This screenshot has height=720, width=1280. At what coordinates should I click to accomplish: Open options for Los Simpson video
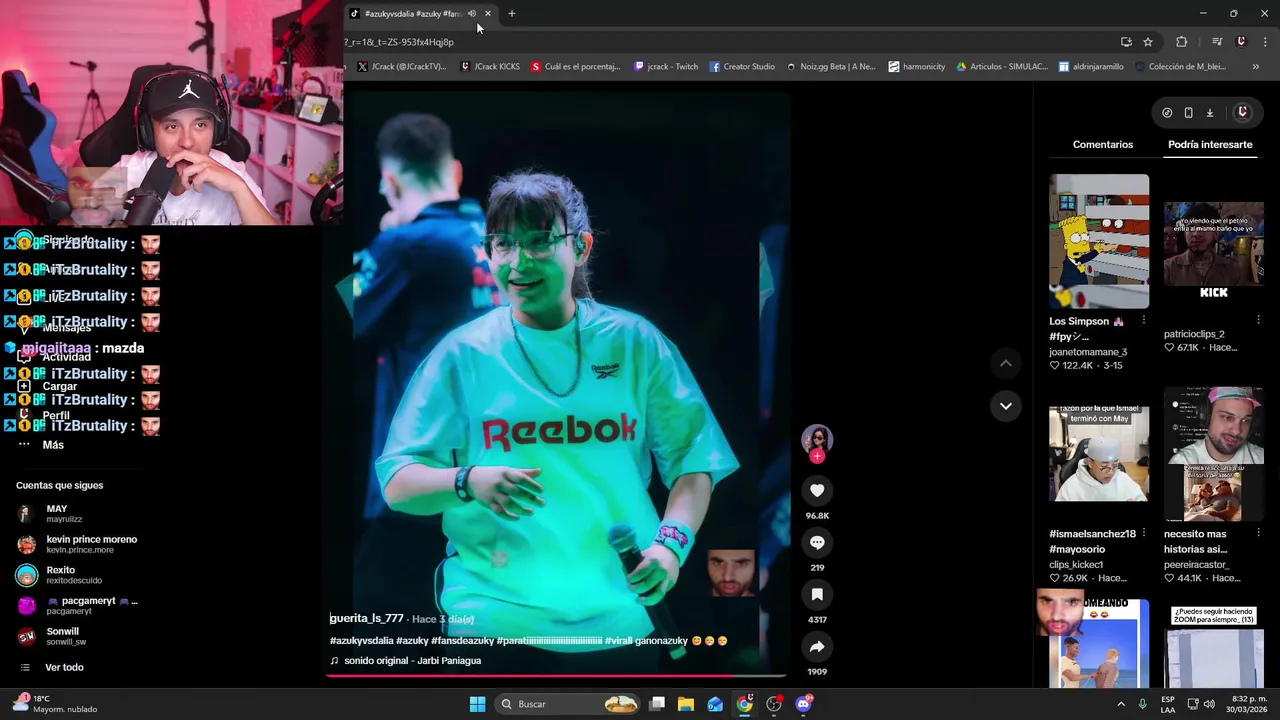(x=1144, y=322)
